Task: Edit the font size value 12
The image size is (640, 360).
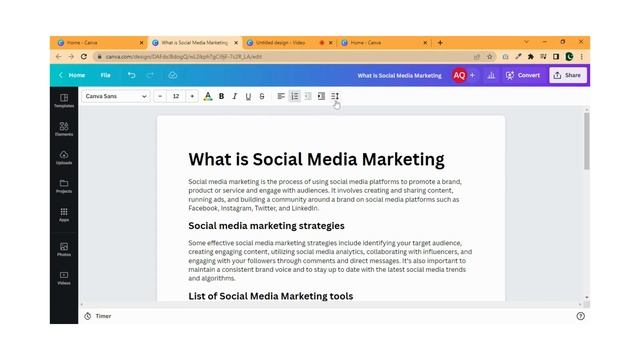Action: [176, 96]
